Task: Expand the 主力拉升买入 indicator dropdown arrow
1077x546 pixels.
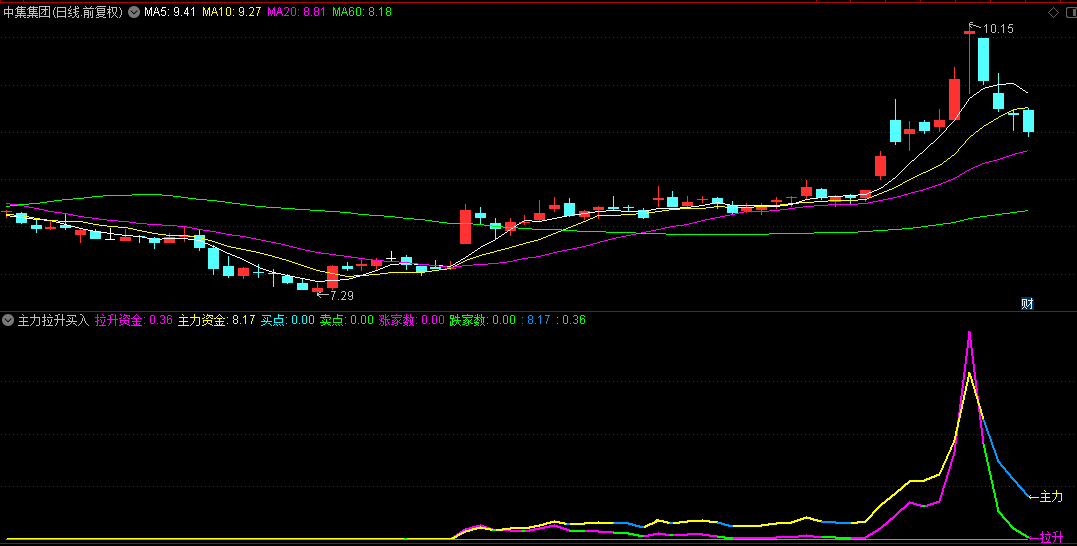Action: point(8,320)
